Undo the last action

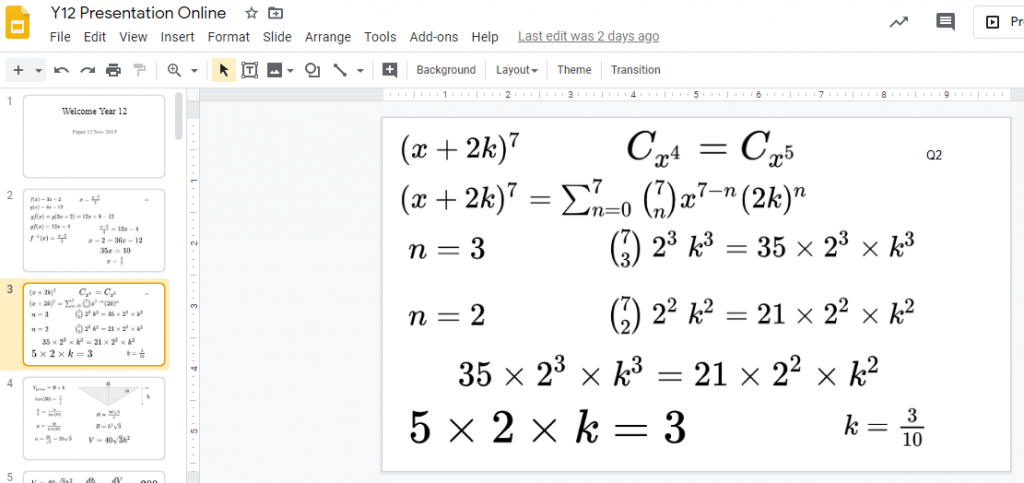coord(62,70)
